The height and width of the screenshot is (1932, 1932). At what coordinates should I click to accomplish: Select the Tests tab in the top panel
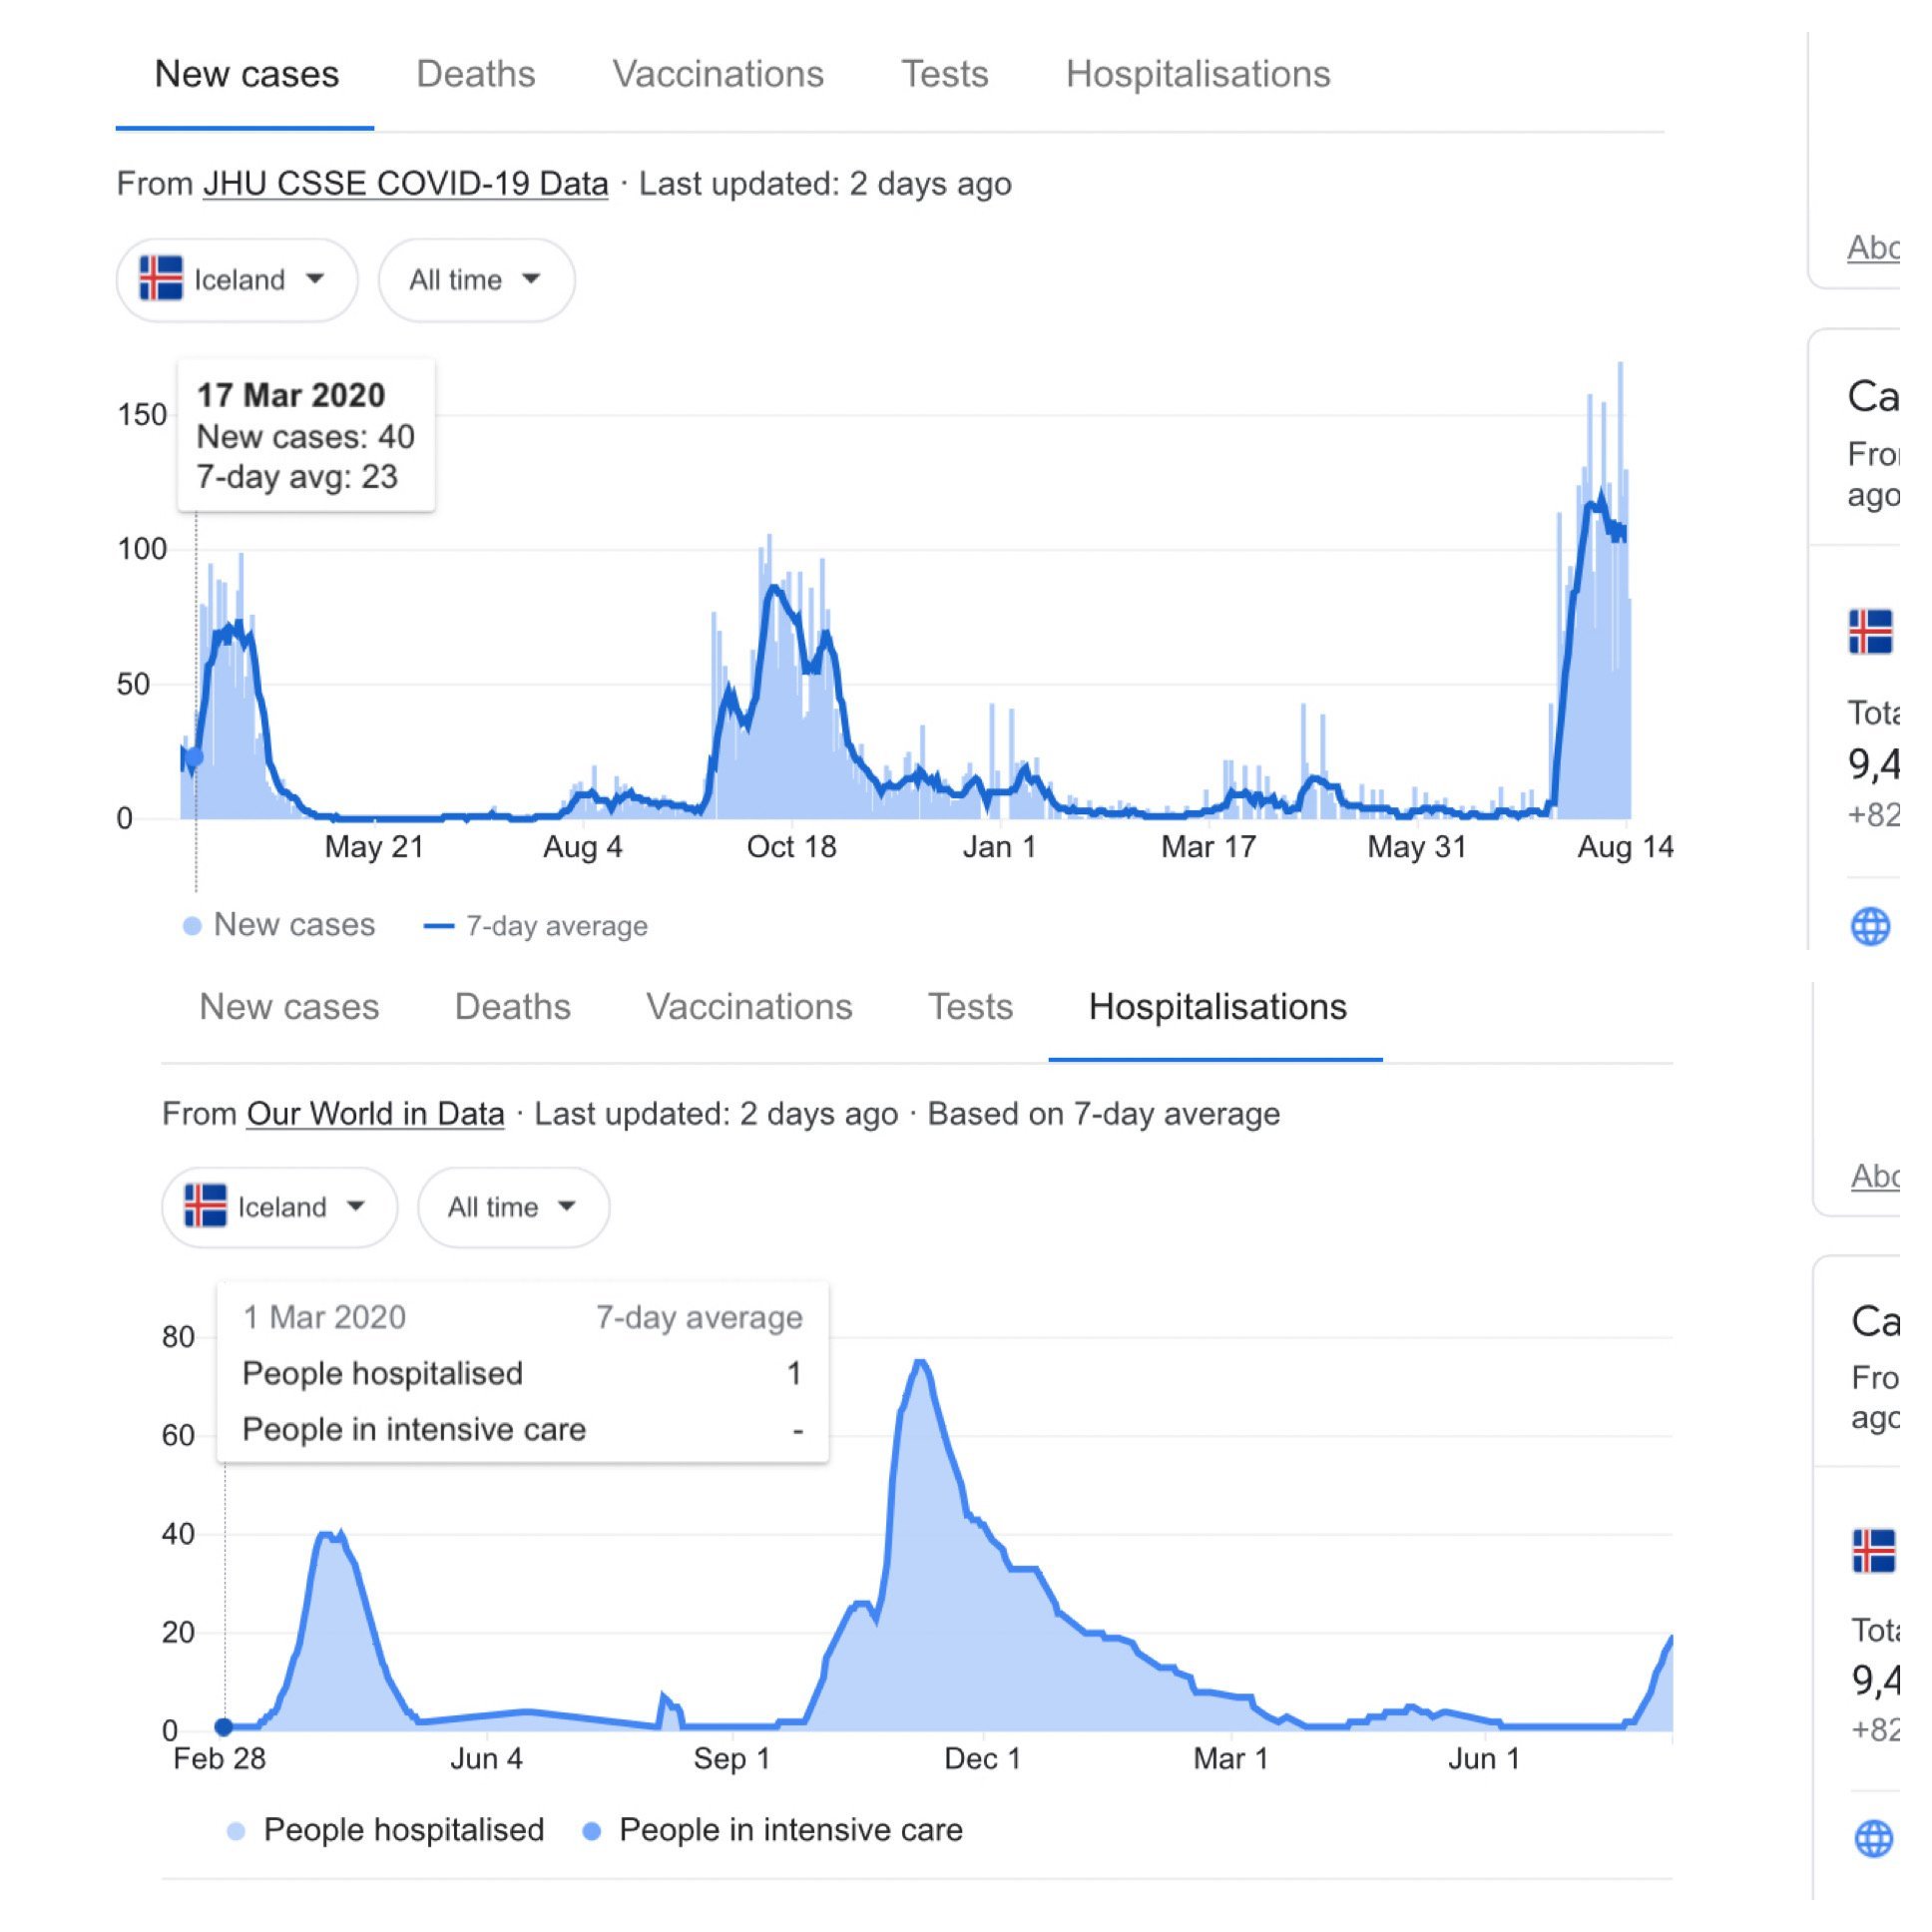[944, 75]
